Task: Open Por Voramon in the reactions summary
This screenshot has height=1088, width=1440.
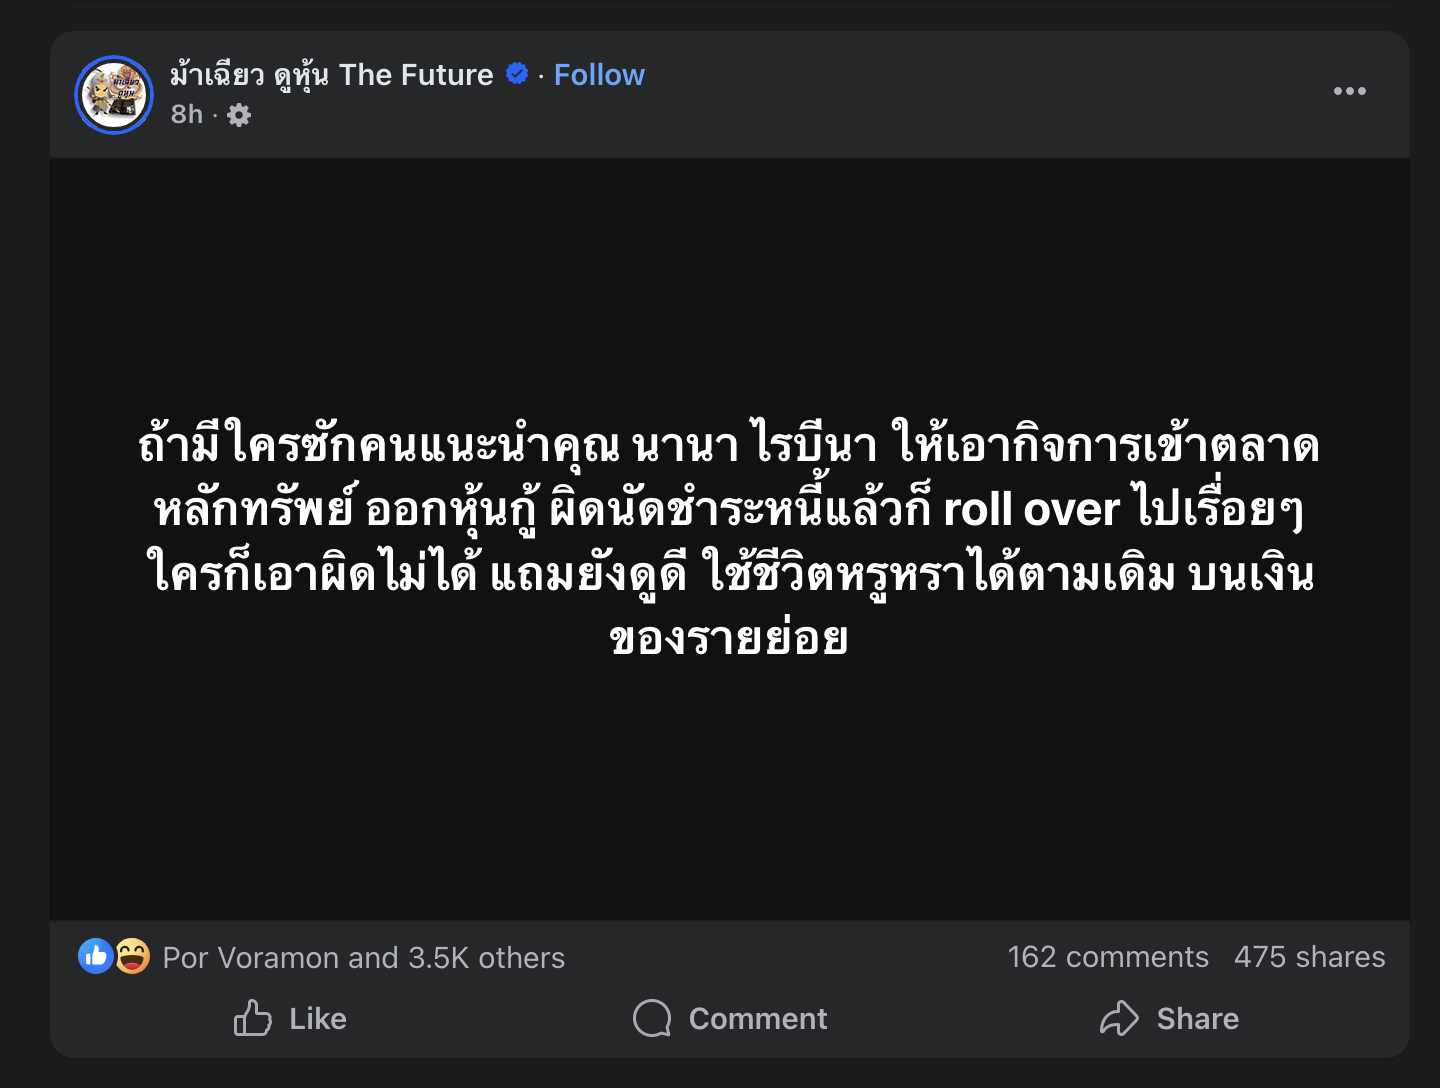Action: 252,958
